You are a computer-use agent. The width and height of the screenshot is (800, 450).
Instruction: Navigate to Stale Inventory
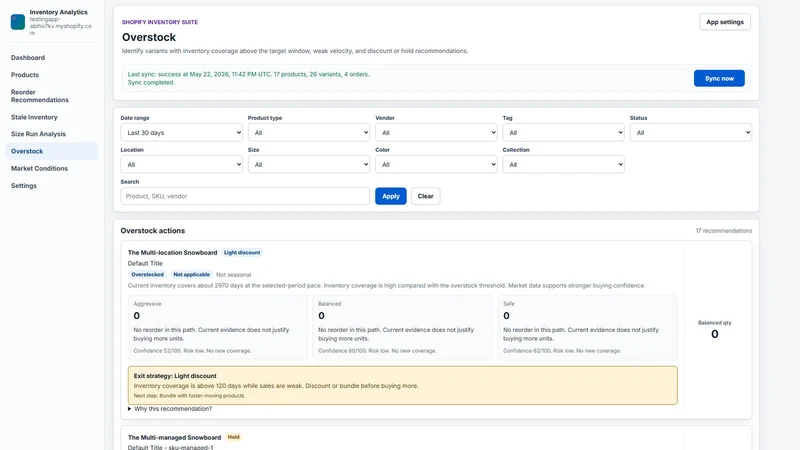click(34, 117)
